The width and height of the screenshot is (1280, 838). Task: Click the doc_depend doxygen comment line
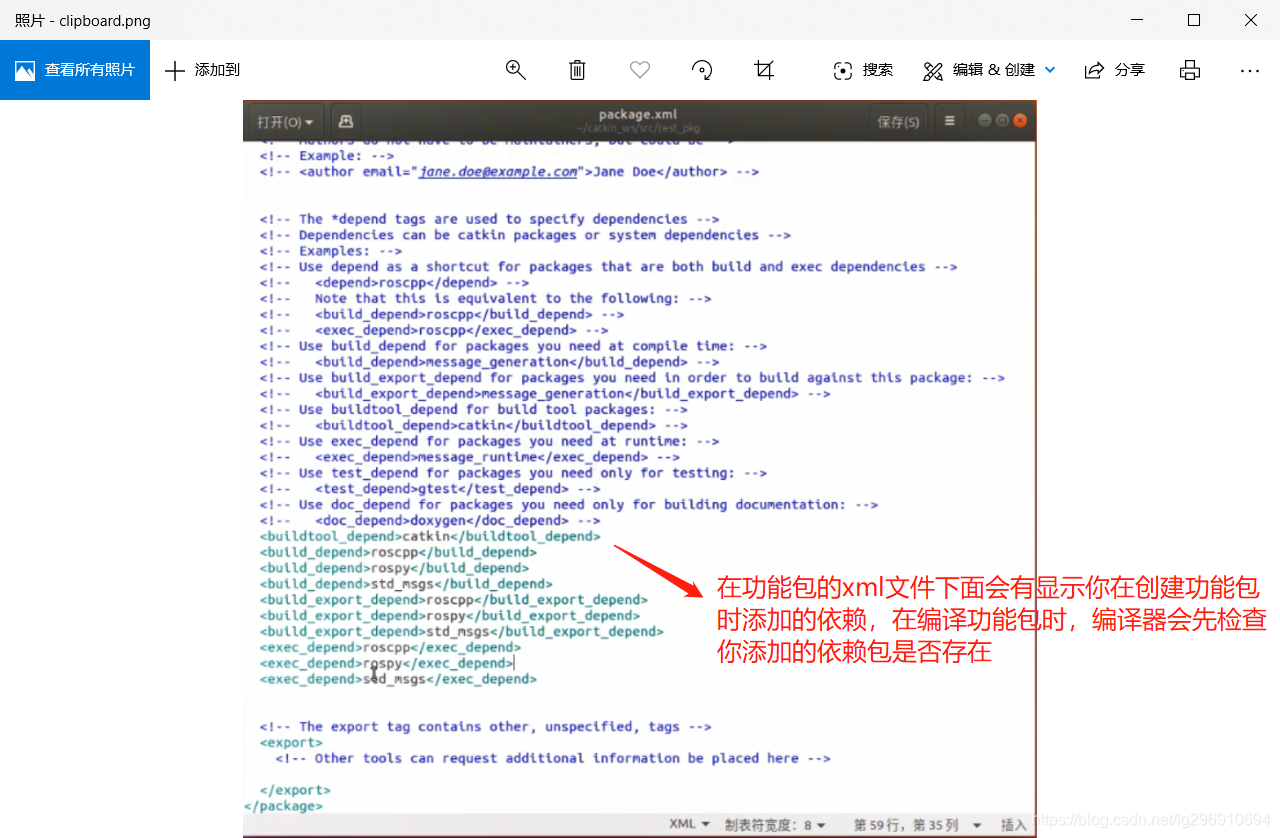pos(430,520)
